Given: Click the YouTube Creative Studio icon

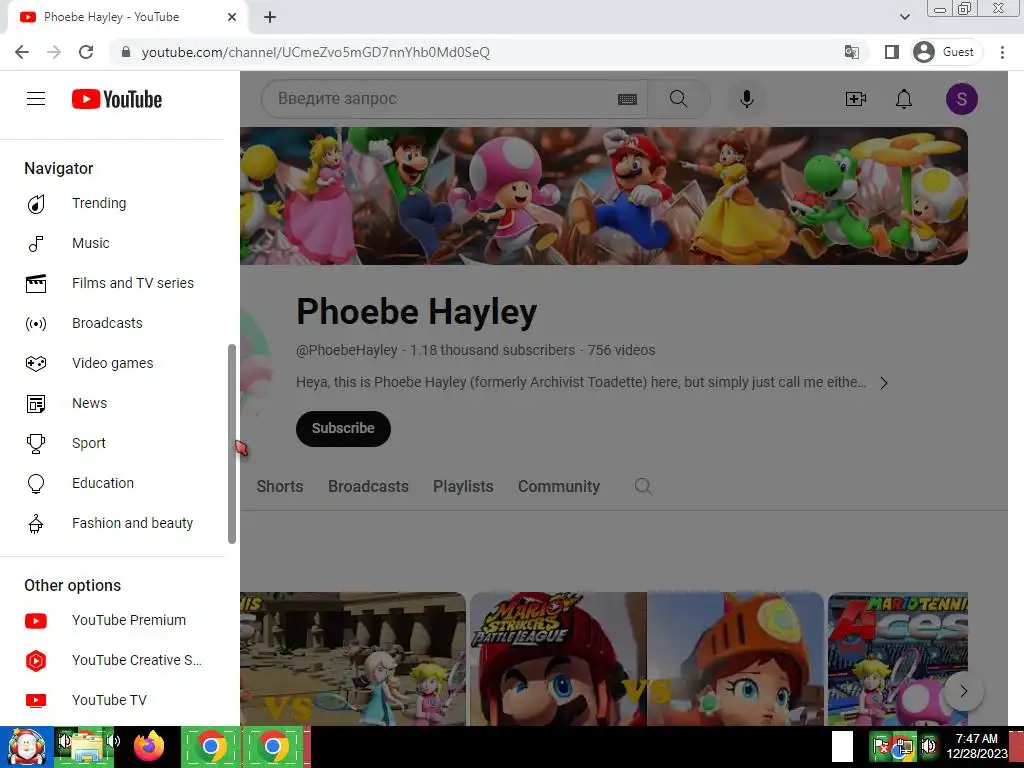Looking at the screenshot, I should coord(36,660).
